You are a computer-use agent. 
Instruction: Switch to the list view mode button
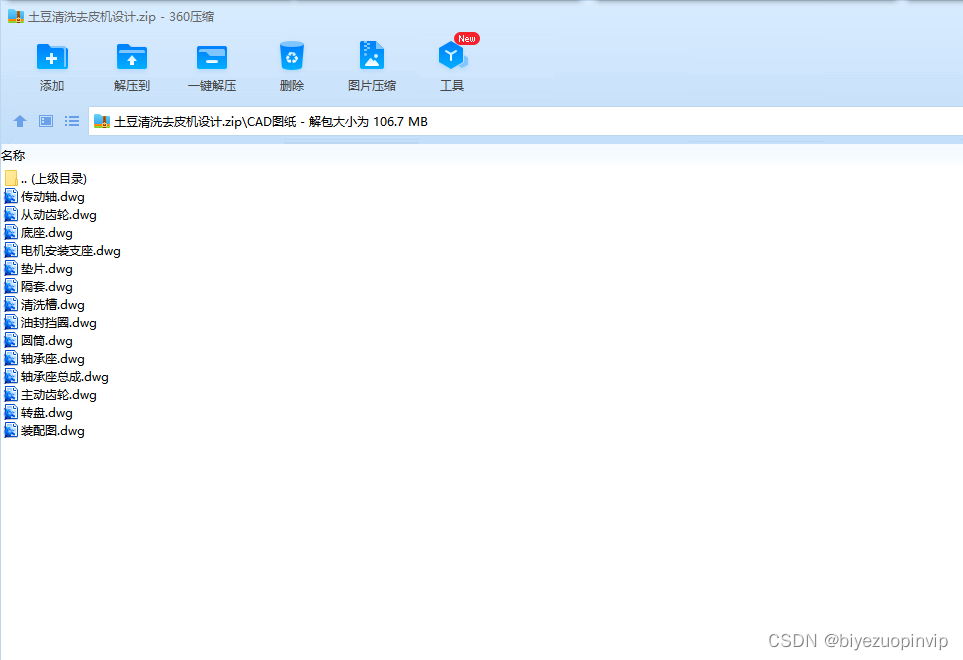[72, 121]
